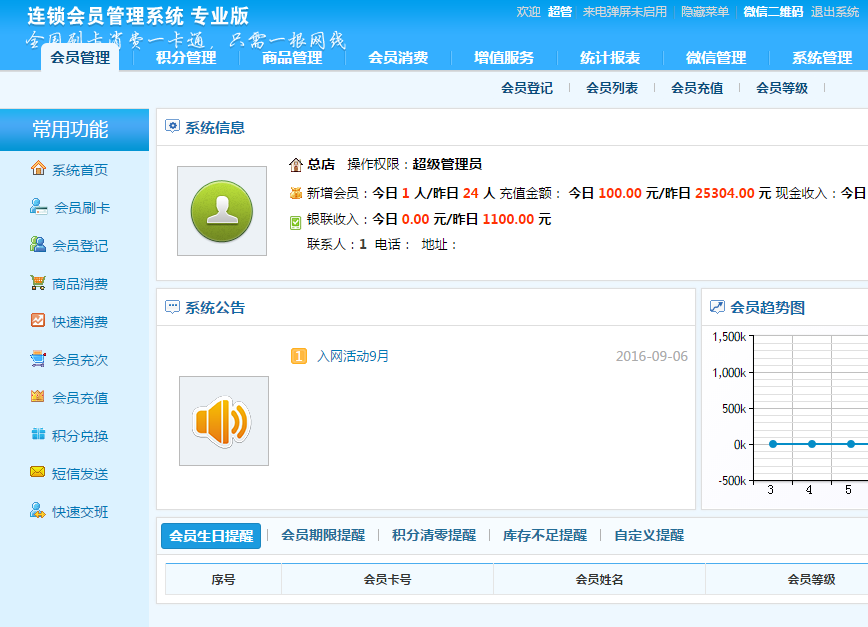Click the gift icon beside 积分兑换

point(38,434)
